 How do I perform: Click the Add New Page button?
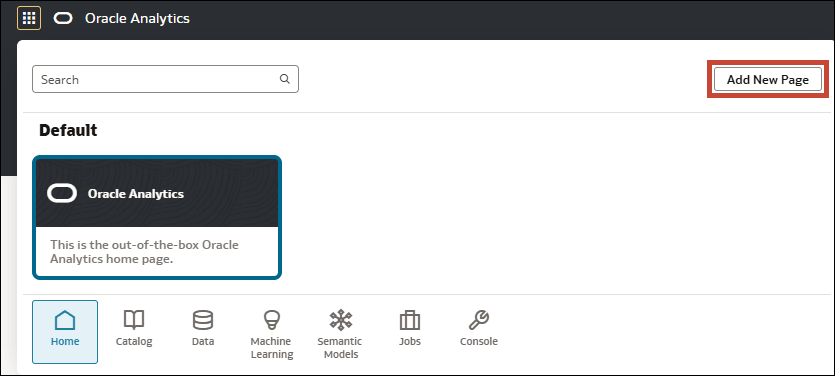point(768,79)
